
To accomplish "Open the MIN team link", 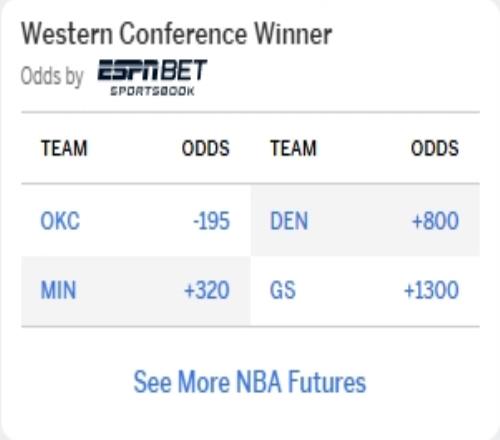I will tap(58, 290).
